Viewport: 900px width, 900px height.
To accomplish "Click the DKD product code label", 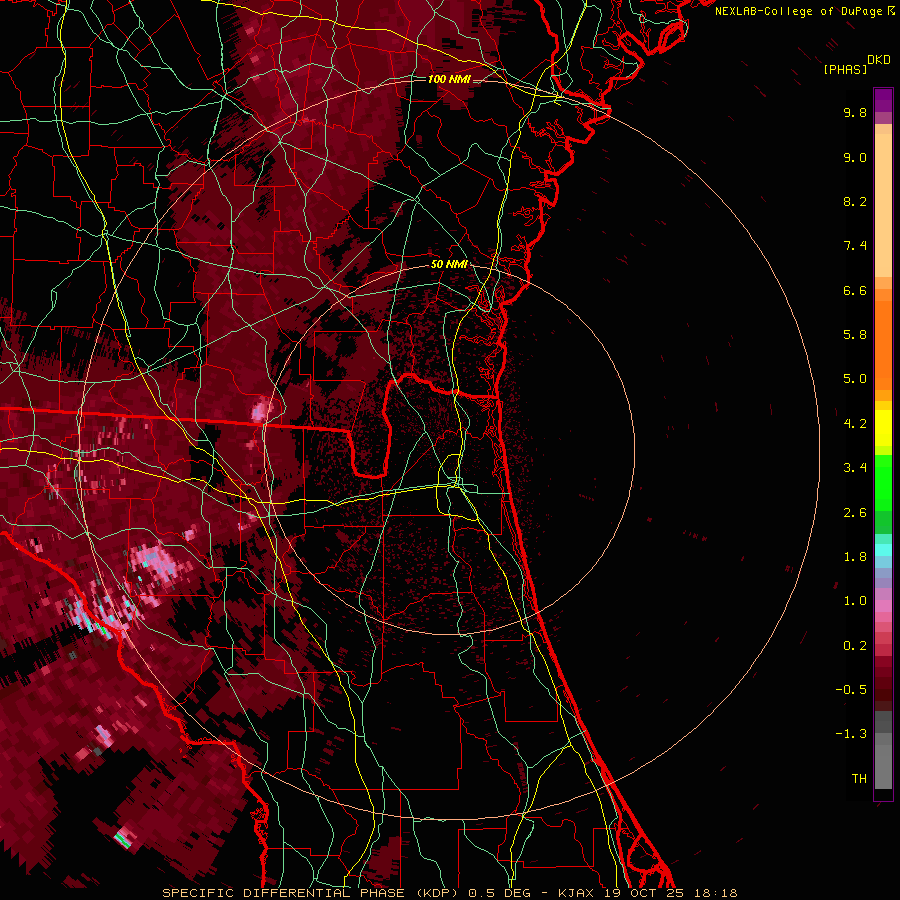I will (878, 60).
